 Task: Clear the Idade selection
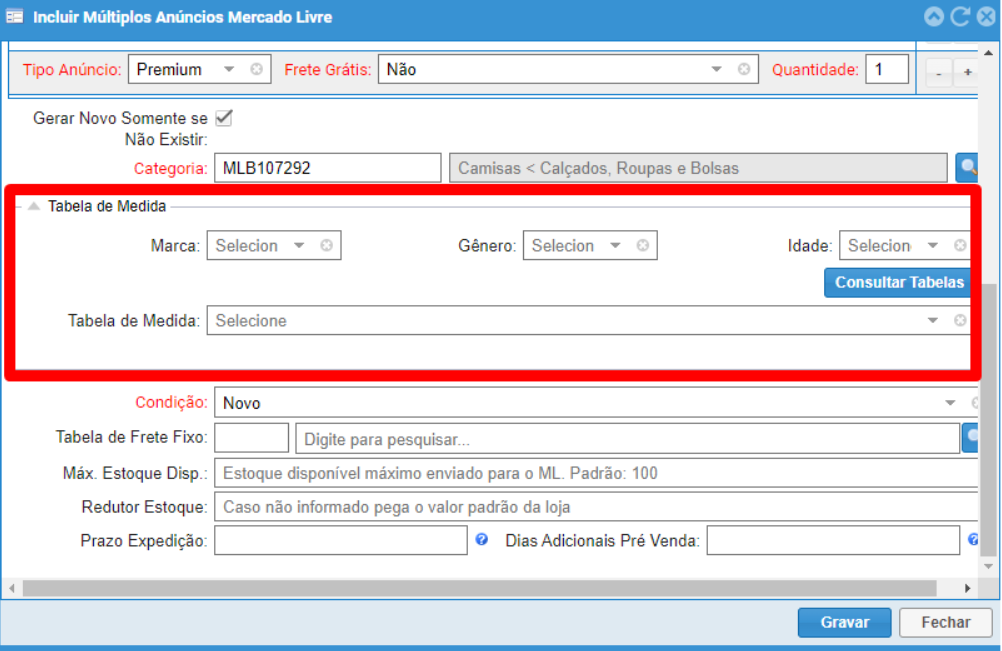pos(960,245)
